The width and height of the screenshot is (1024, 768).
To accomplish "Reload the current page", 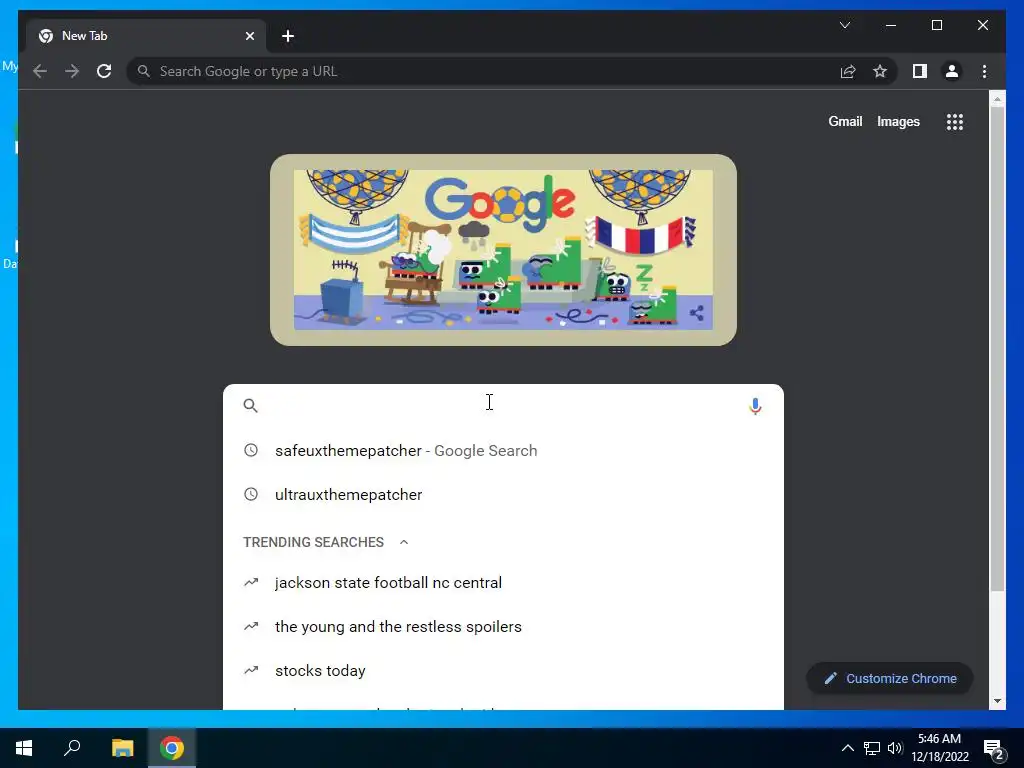I will pyautogui.click(x=104, y=71).
